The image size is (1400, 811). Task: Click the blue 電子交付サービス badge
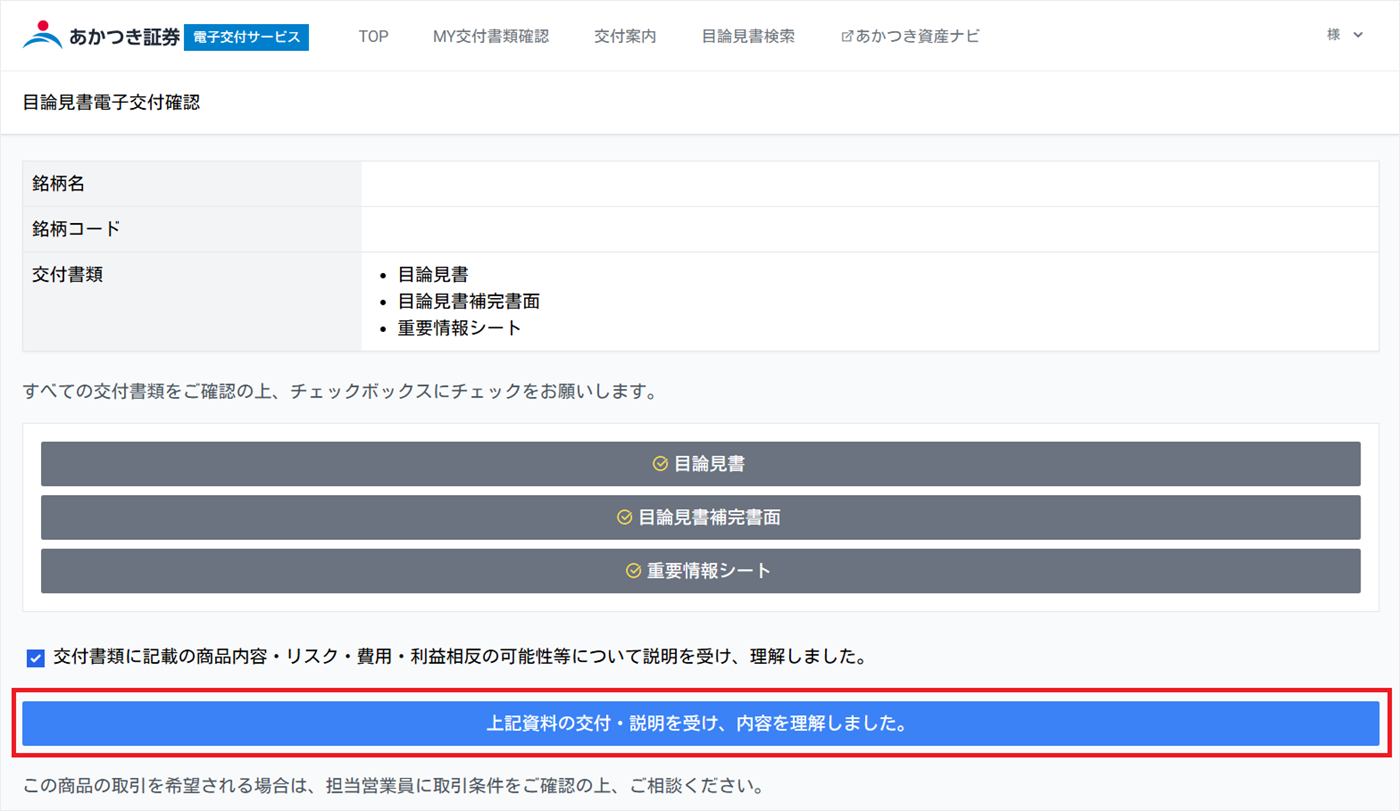coord(246,37)
